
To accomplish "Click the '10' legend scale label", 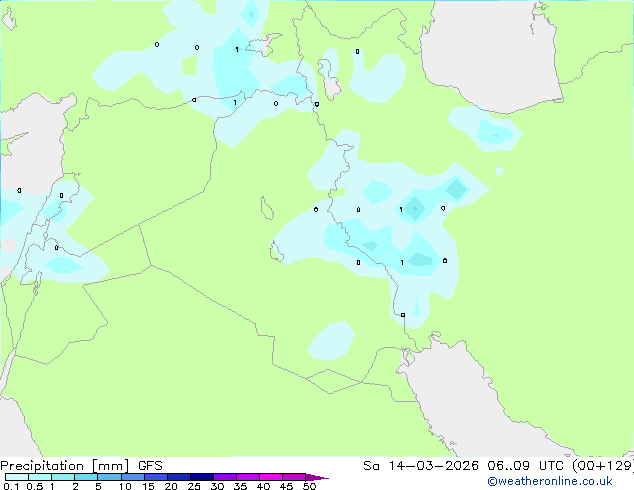I will pyautogui.click(x=125, y=486).
